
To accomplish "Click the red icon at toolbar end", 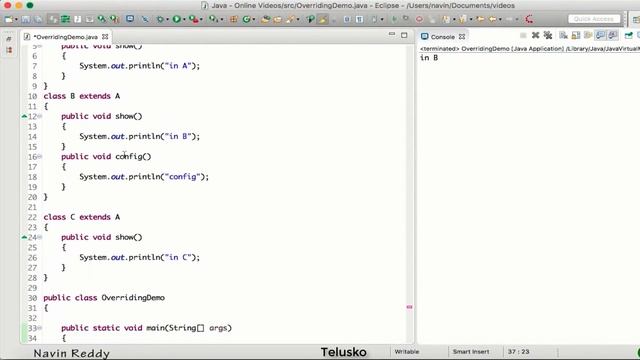I will (529, 19).
